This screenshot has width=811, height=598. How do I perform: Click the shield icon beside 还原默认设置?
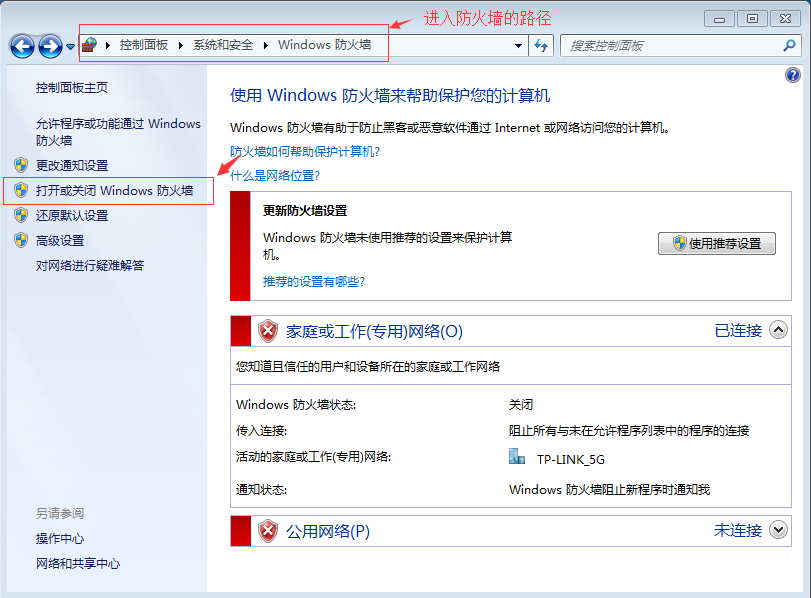click(21, 215)
